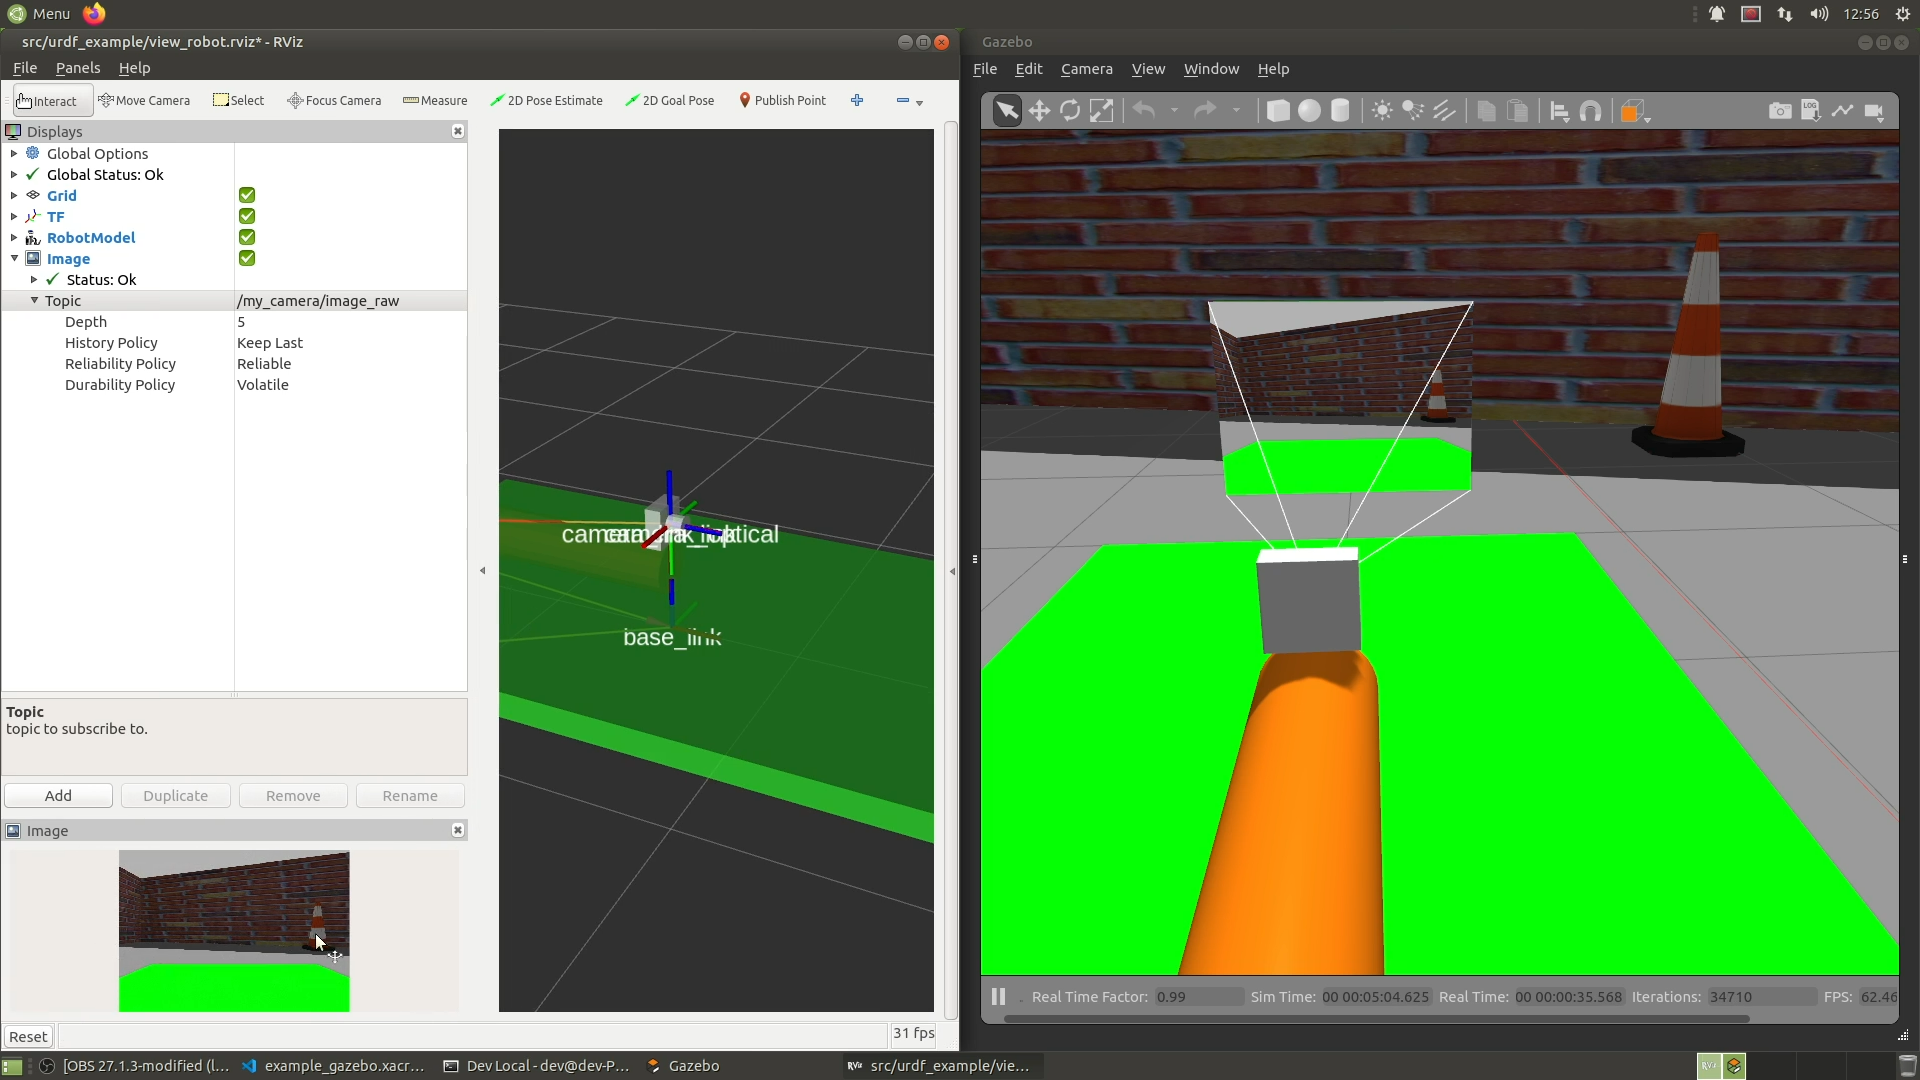Open the Gazebo undo history dropdown
This screenshot has width=1920, height=1080.
point(1174,111)
